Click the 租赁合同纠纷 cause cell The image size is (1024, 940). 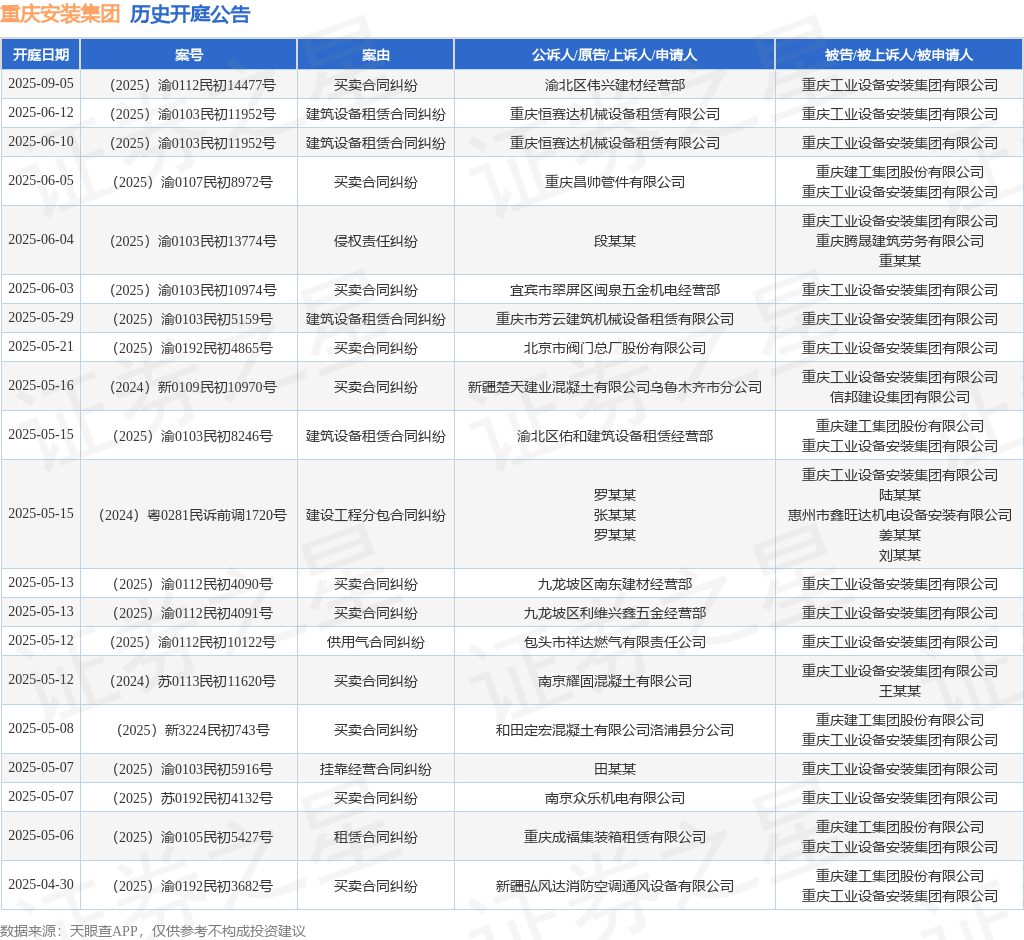click(x=376, y=837)
